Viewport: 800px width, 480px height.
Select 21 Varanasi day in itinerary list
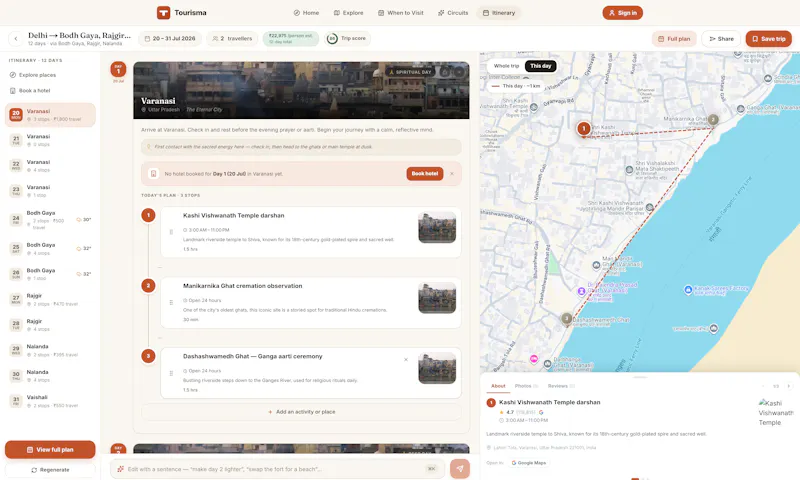50,140
